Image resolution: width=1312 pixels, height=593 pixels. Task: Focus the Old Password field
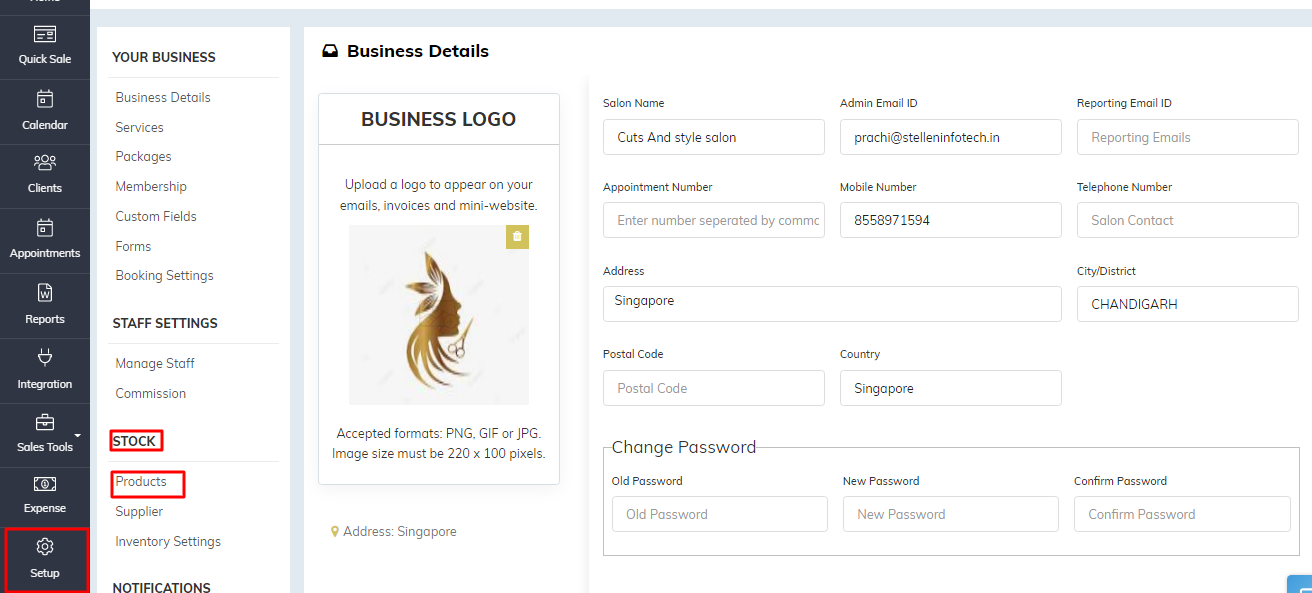719,514
